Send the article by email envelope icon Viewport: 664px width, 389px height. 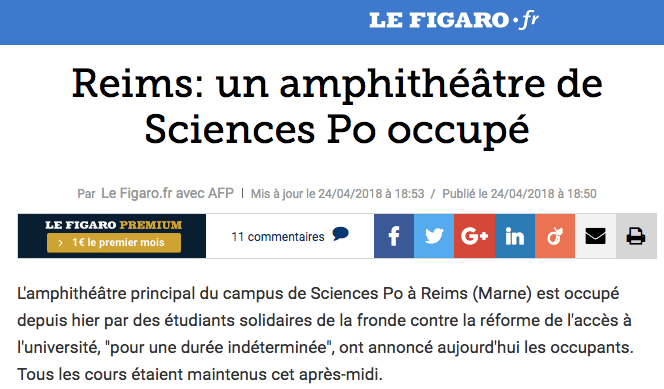pos(595,236)
